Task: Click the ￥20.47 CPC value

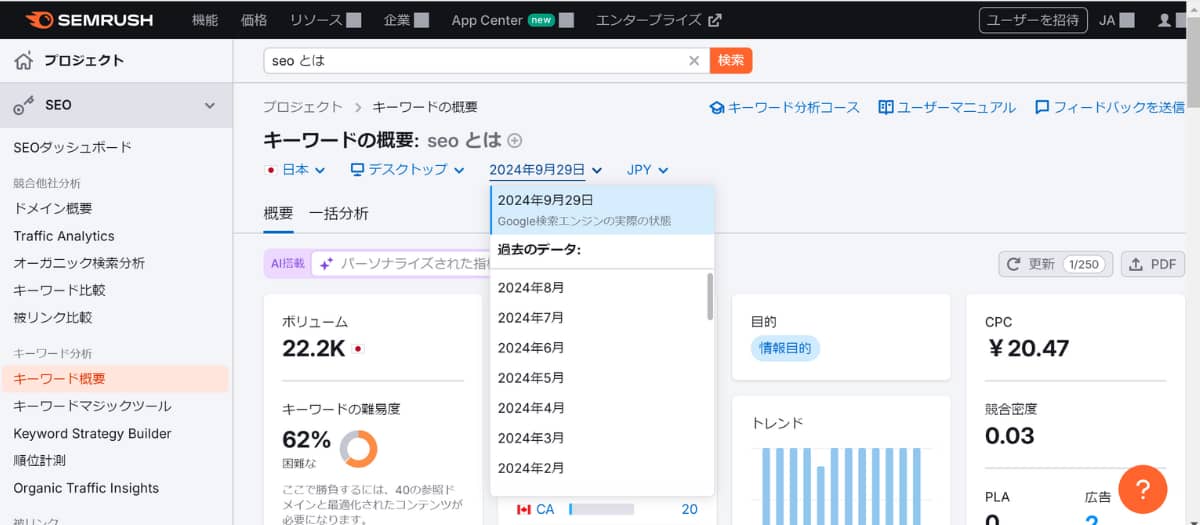Action: 1027,349
